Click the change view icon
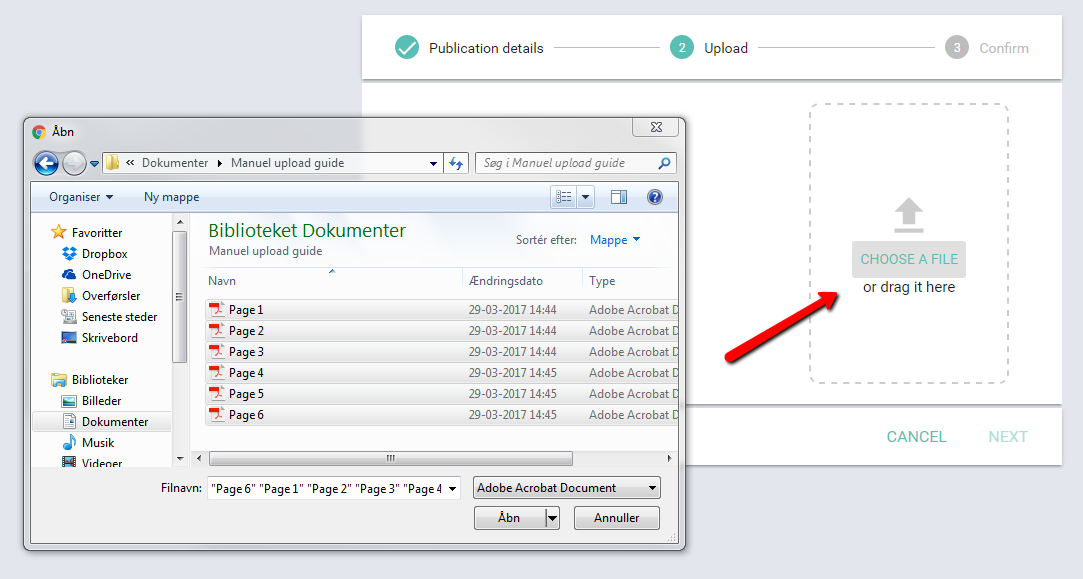Viewport: 1083px width, 579px height. pyautogui.click(x=564, y=197)
